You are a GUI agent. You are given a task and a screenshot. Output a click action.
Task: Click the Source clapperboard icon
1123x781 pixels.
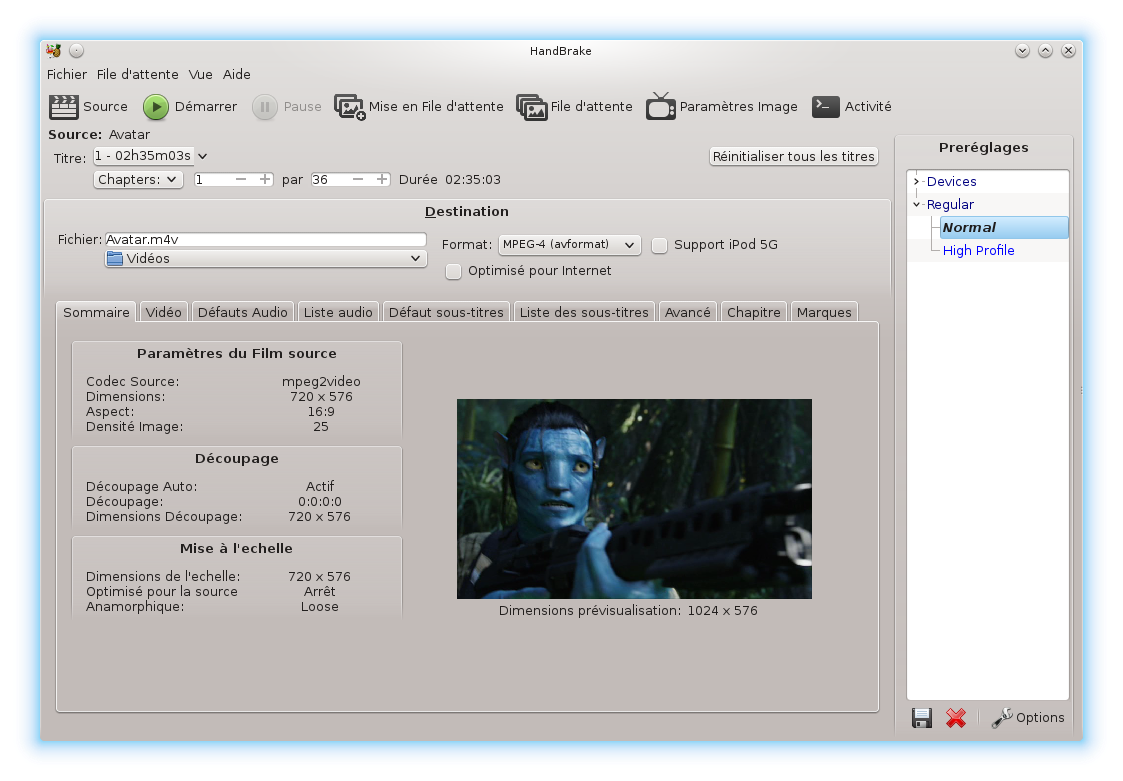coord(64,107)
